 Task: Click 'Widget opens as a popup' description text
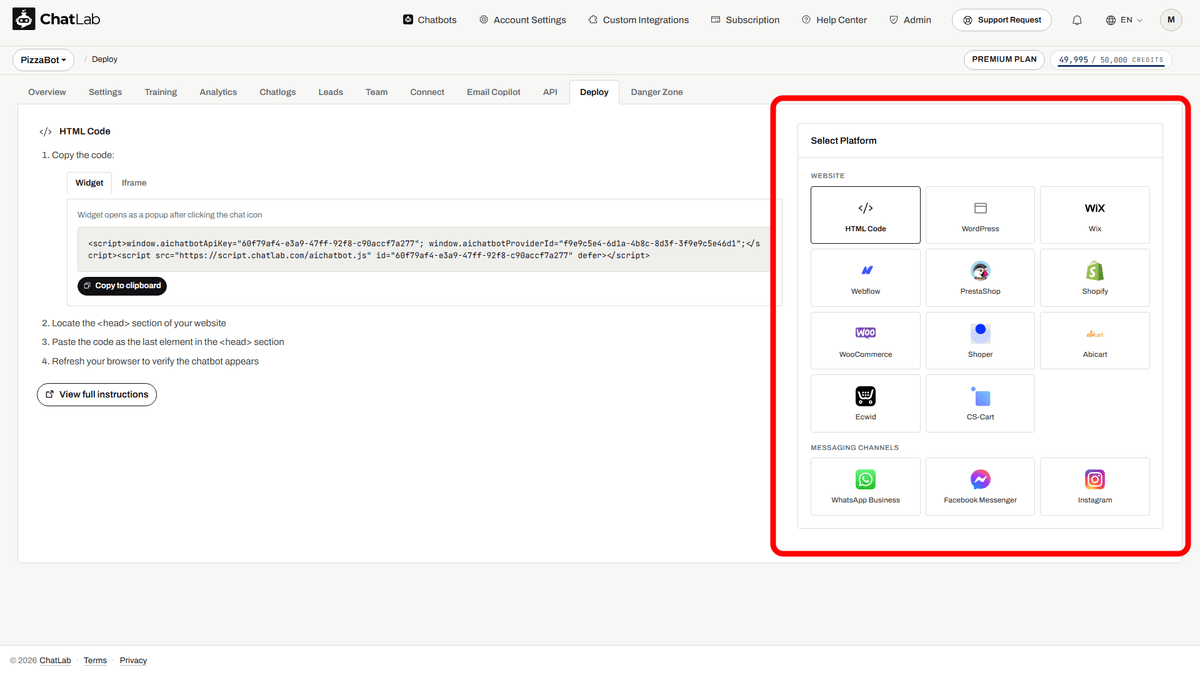click(x=170, y=215)
